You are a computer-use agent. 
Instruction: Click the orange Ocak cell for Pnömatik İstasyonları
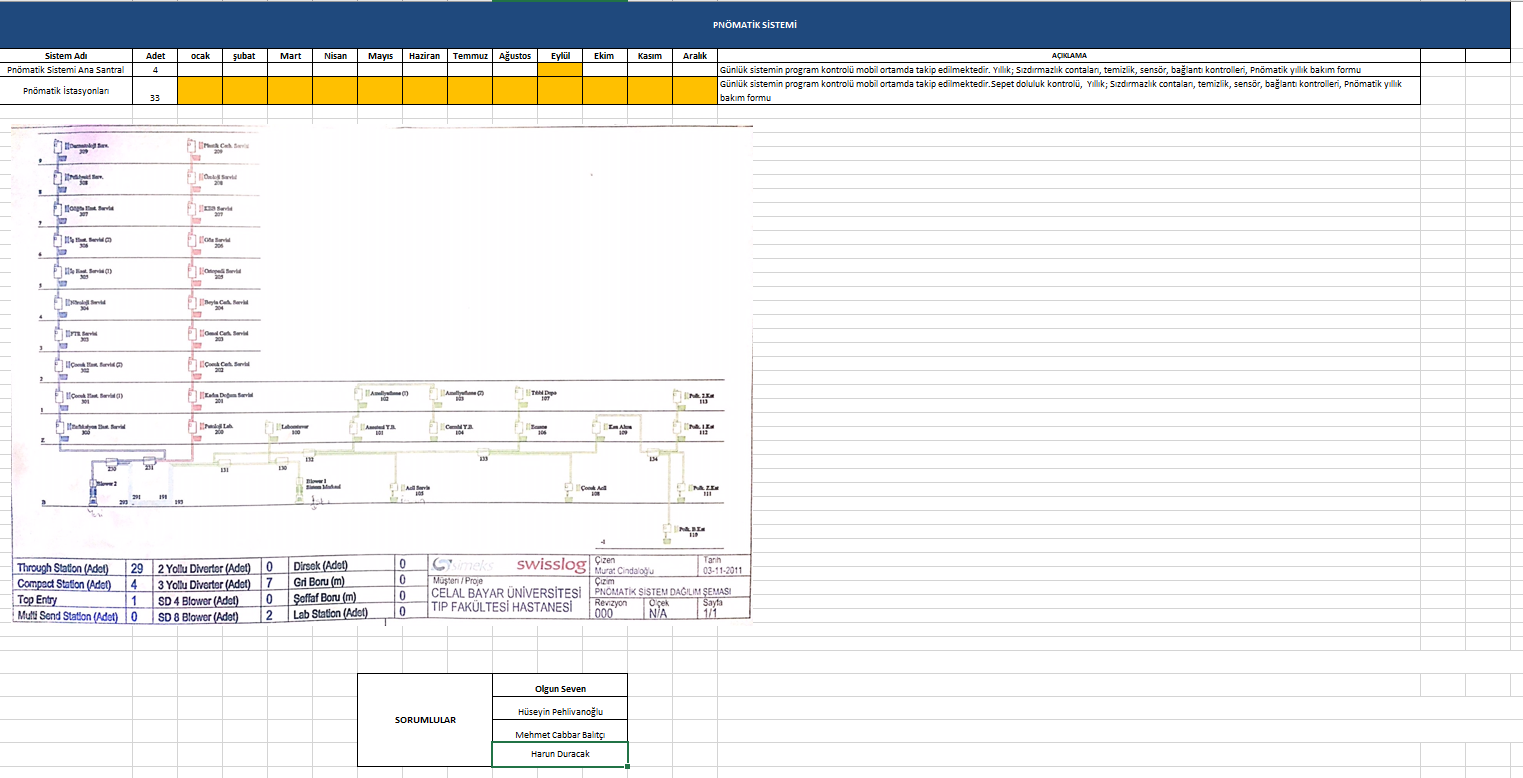tap(200, 91)
